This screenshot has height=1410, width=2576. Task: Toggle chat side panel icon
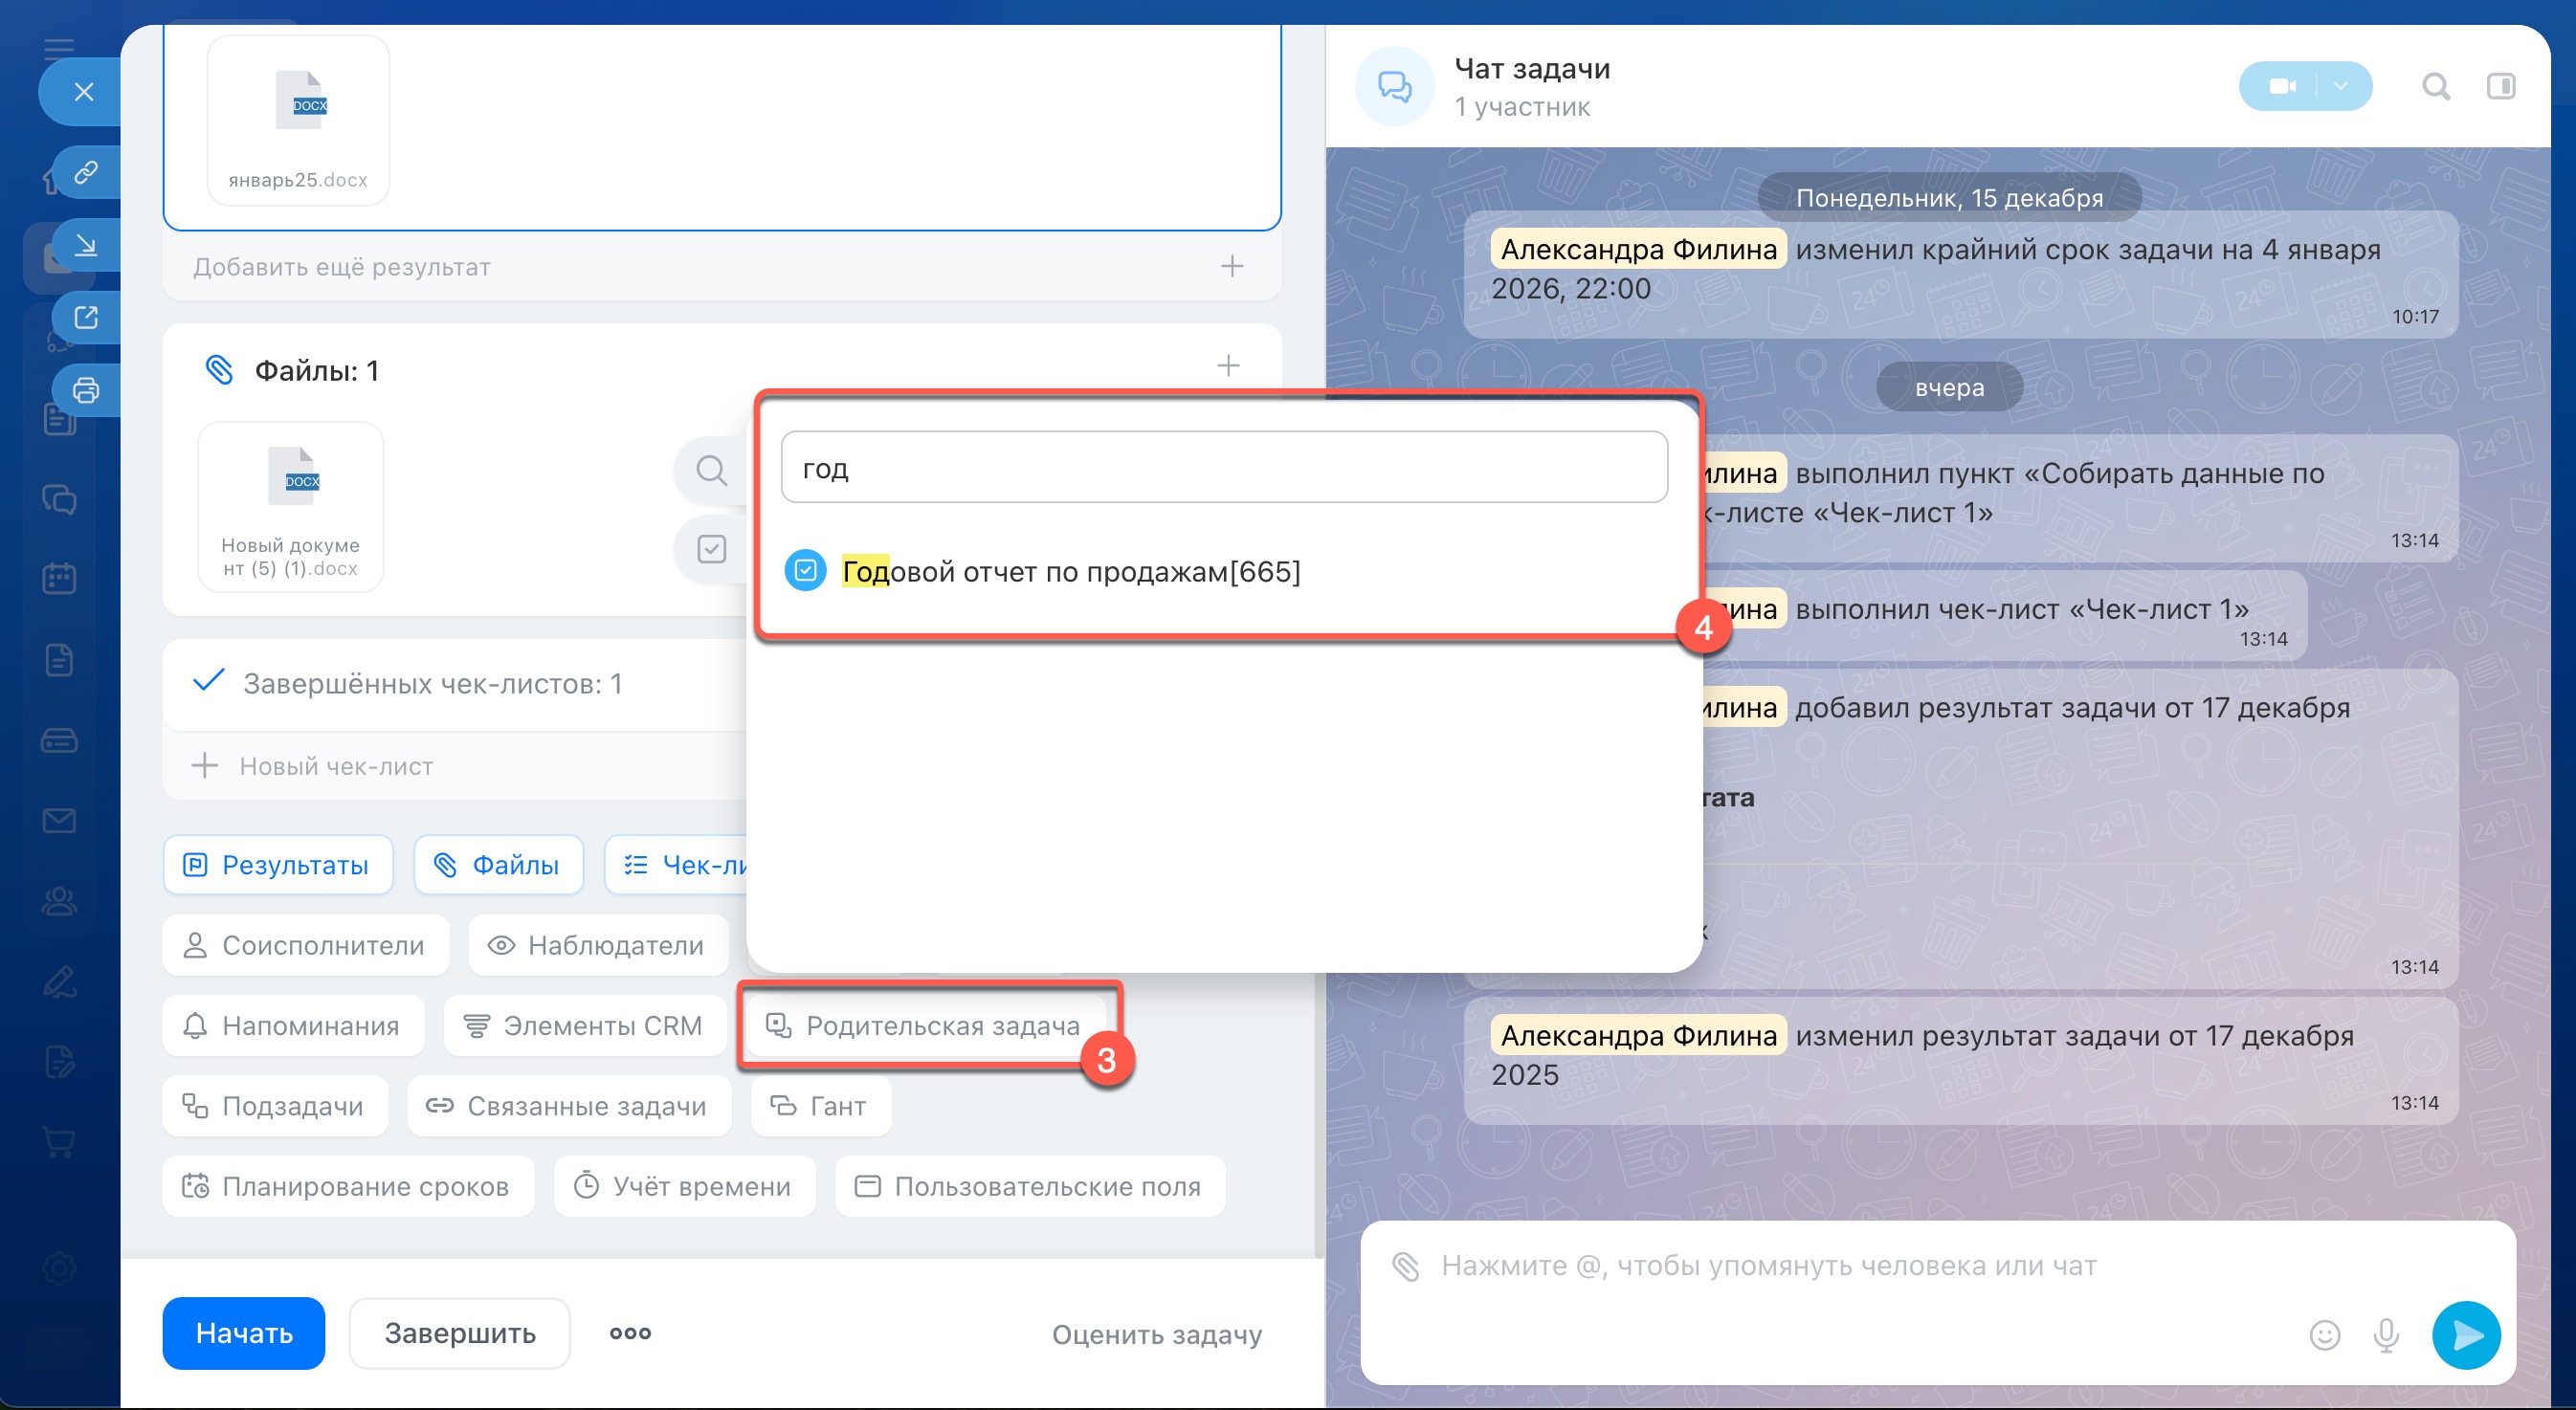pos(2500,87)
